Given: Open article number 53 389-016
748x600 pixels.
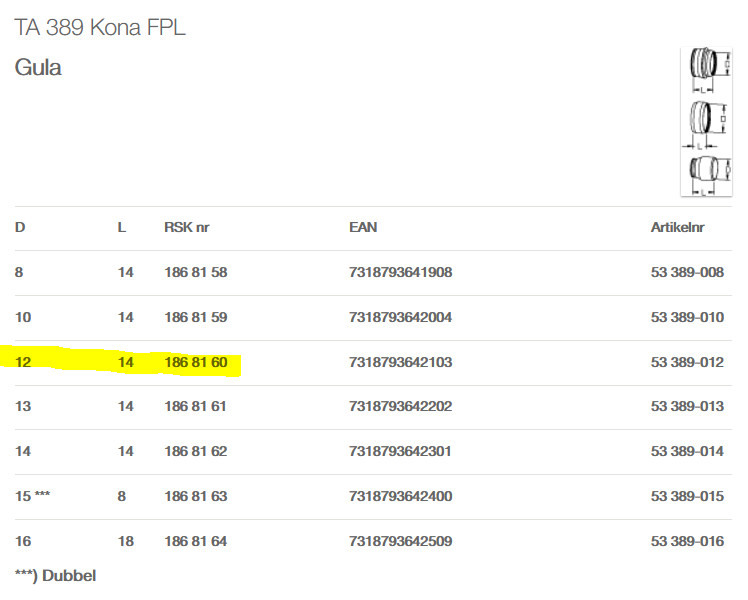Looking at the screenshot, I should click(686, 541).
